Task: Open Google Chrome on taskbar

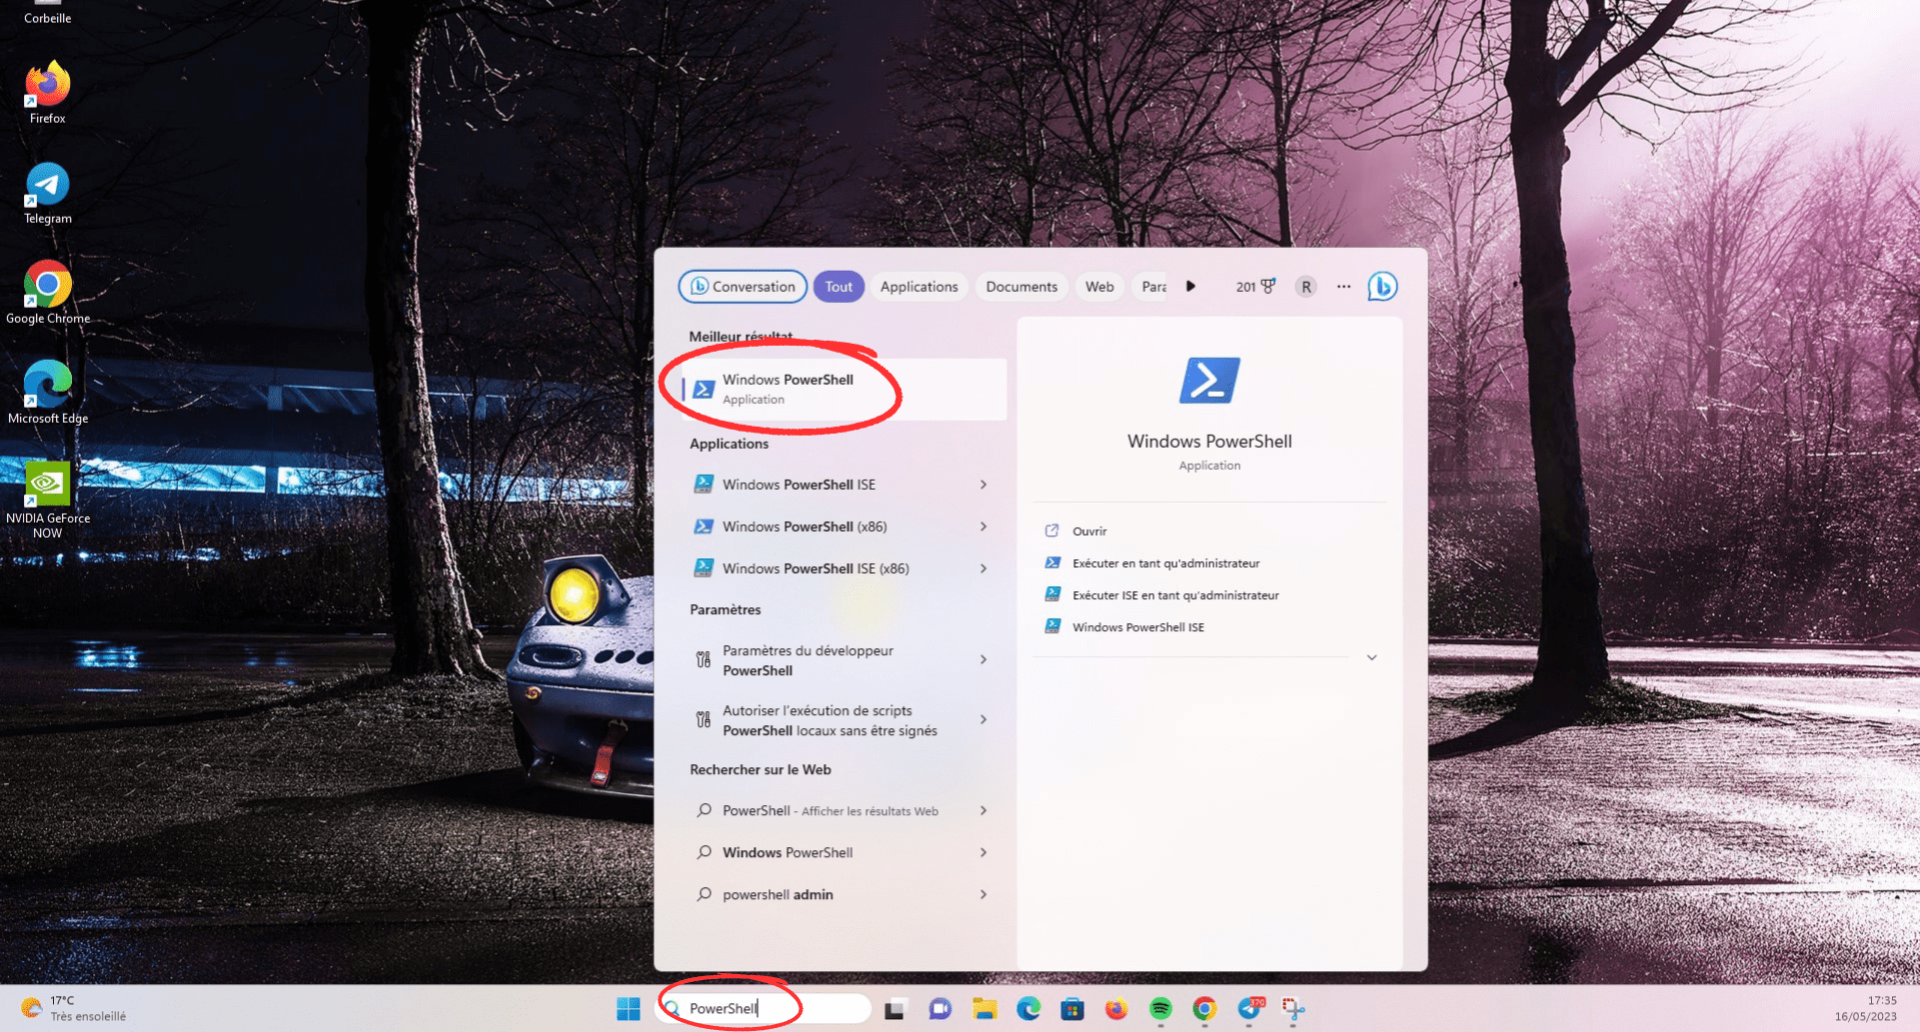Action: click(x=1204, y=1009)
